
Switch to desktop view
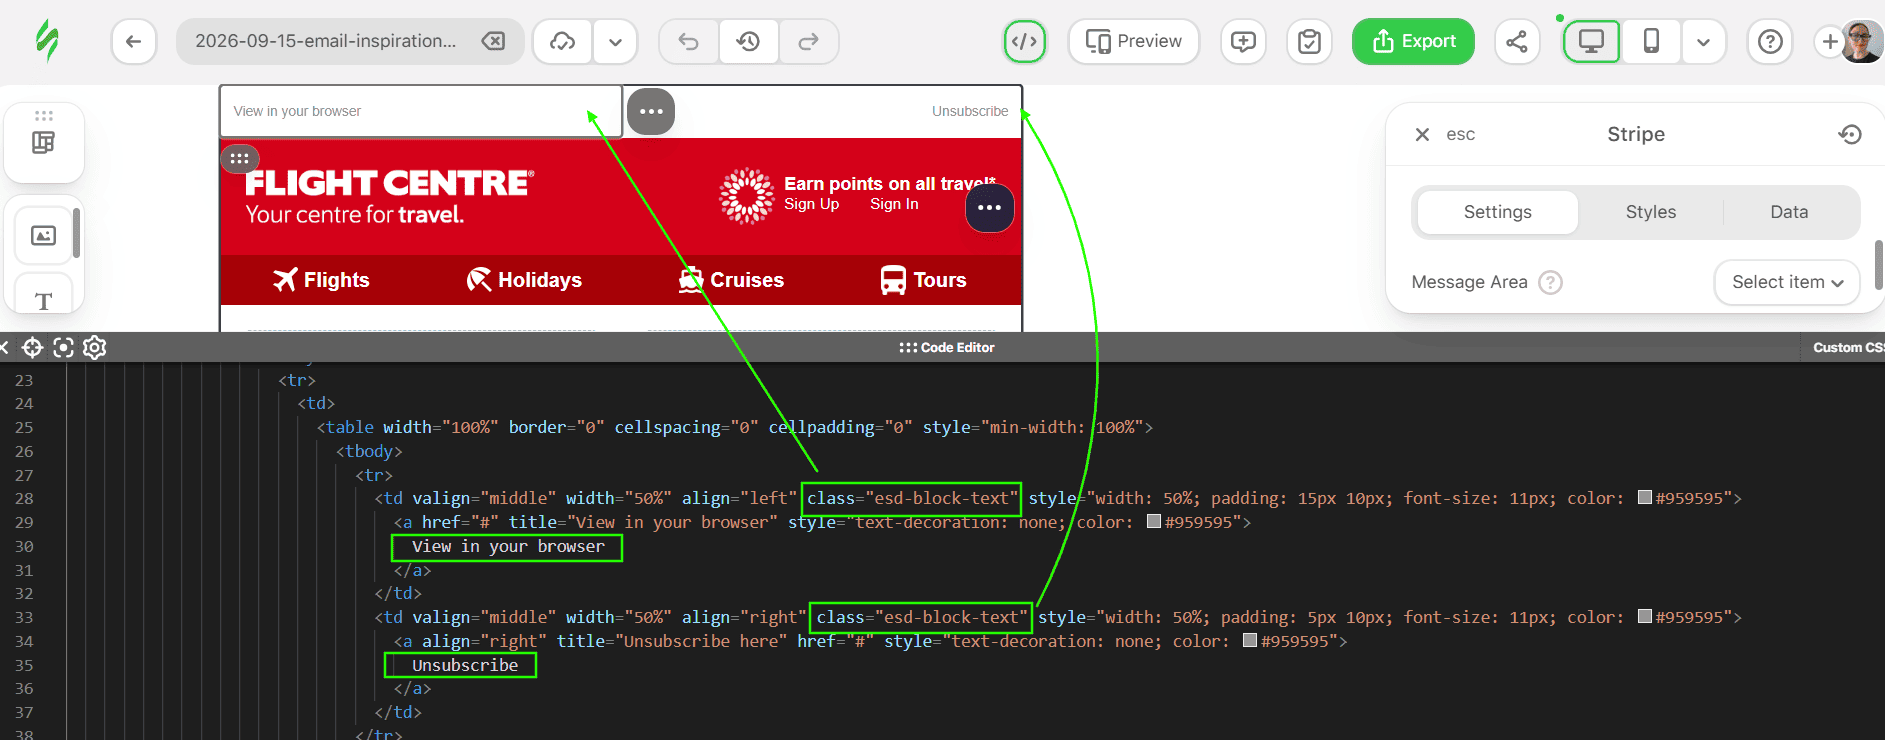[1591, 42]
